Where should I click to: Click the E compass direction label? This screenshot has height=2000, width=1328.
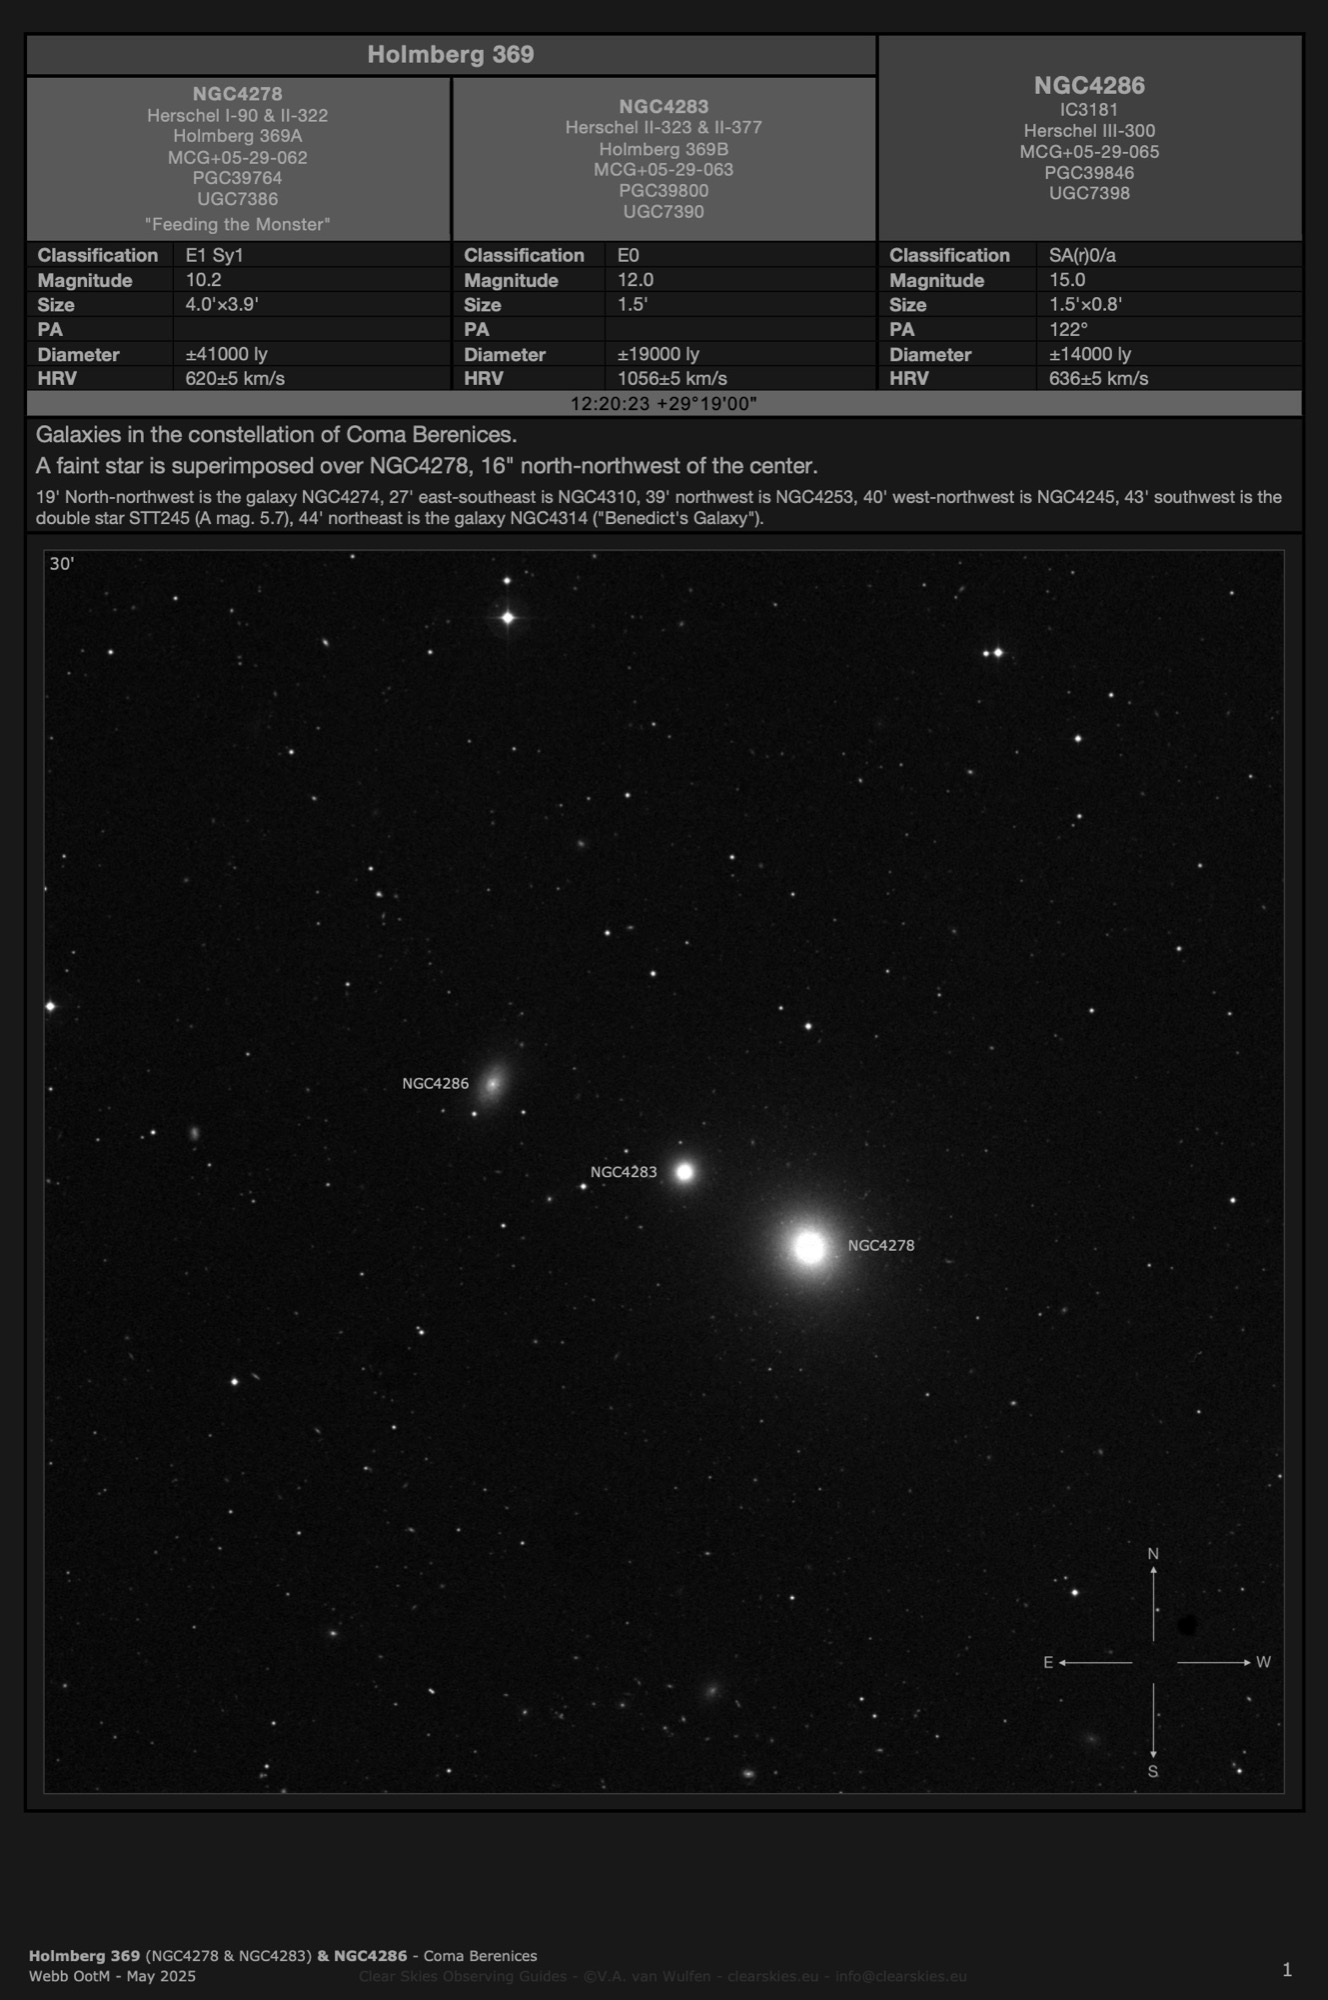1048,1662
